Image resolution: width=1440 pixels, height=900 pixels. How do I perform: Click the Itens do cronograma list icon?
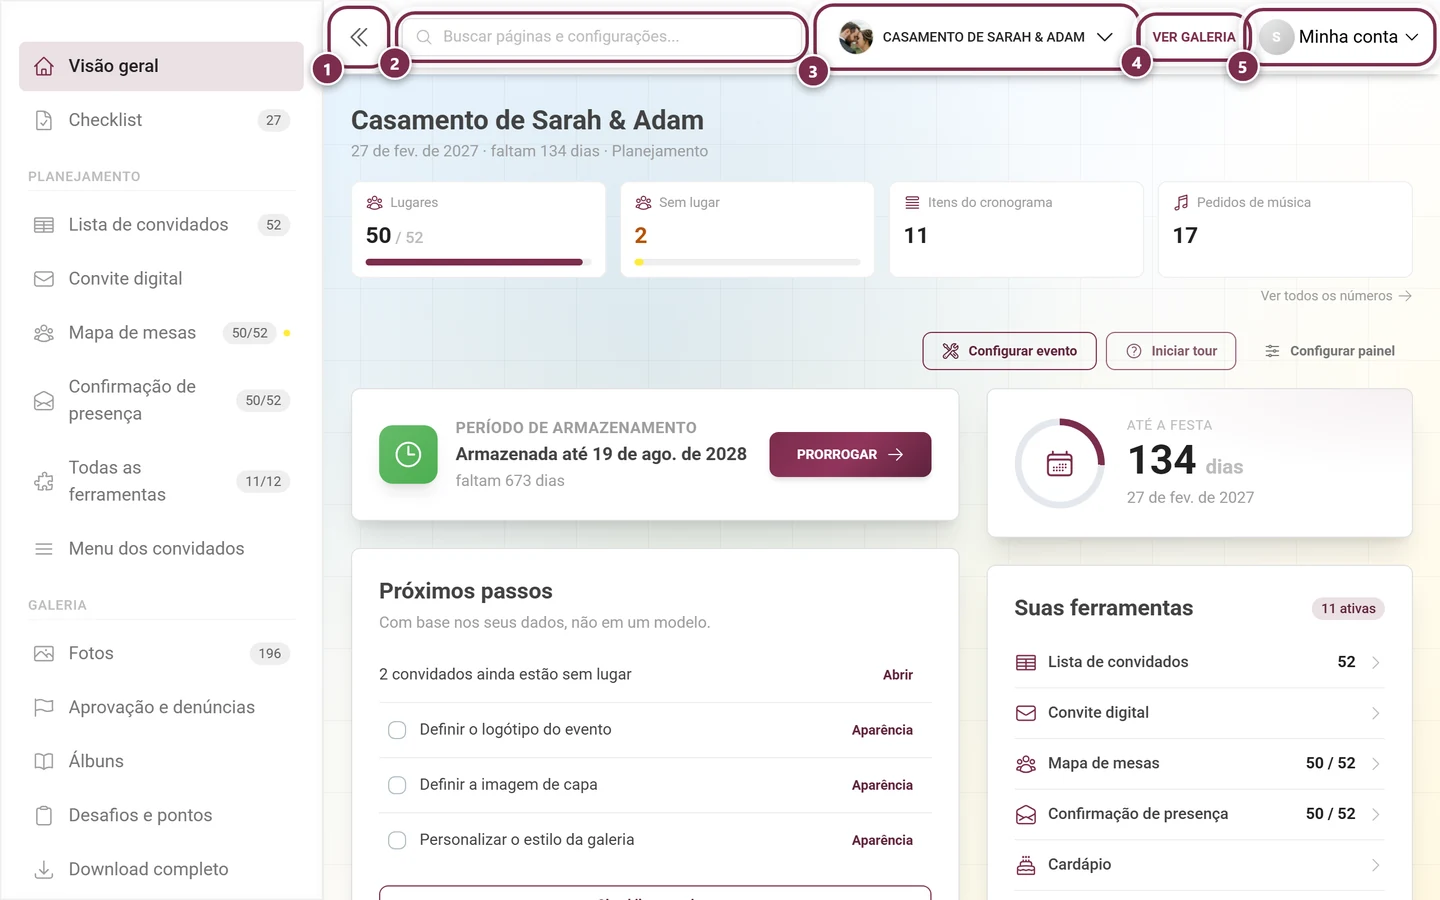(912, 202)
